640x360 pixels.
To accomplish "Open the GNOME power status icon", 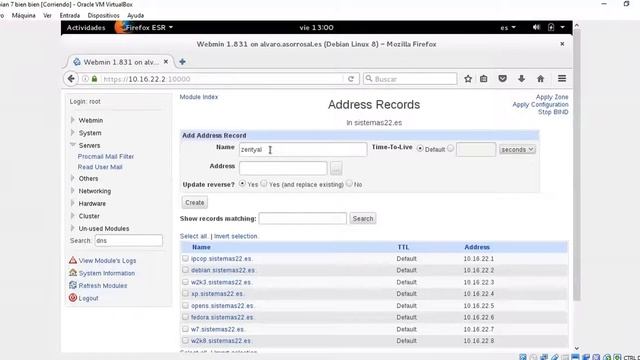I will point(551,27).
